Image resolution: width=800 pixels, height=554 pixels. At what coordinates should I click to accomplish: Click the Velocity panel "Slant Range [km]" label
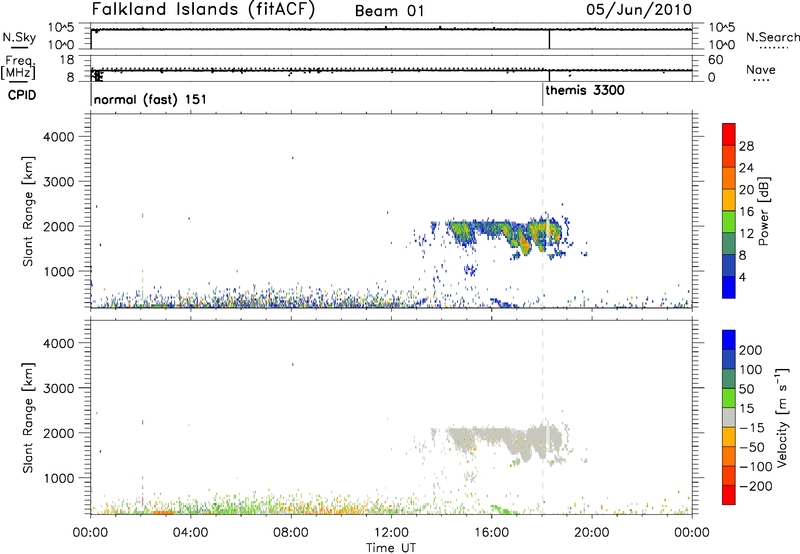(x=28, y=418)
